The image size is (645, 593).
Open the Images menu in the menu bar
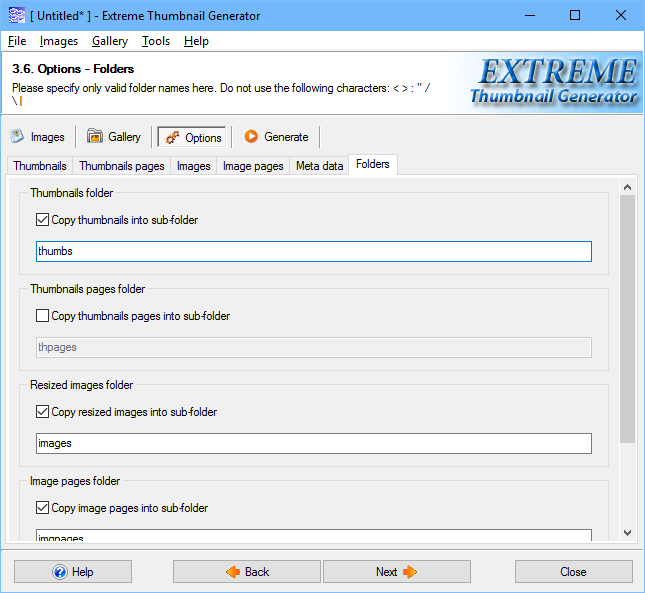coord(59,41)
